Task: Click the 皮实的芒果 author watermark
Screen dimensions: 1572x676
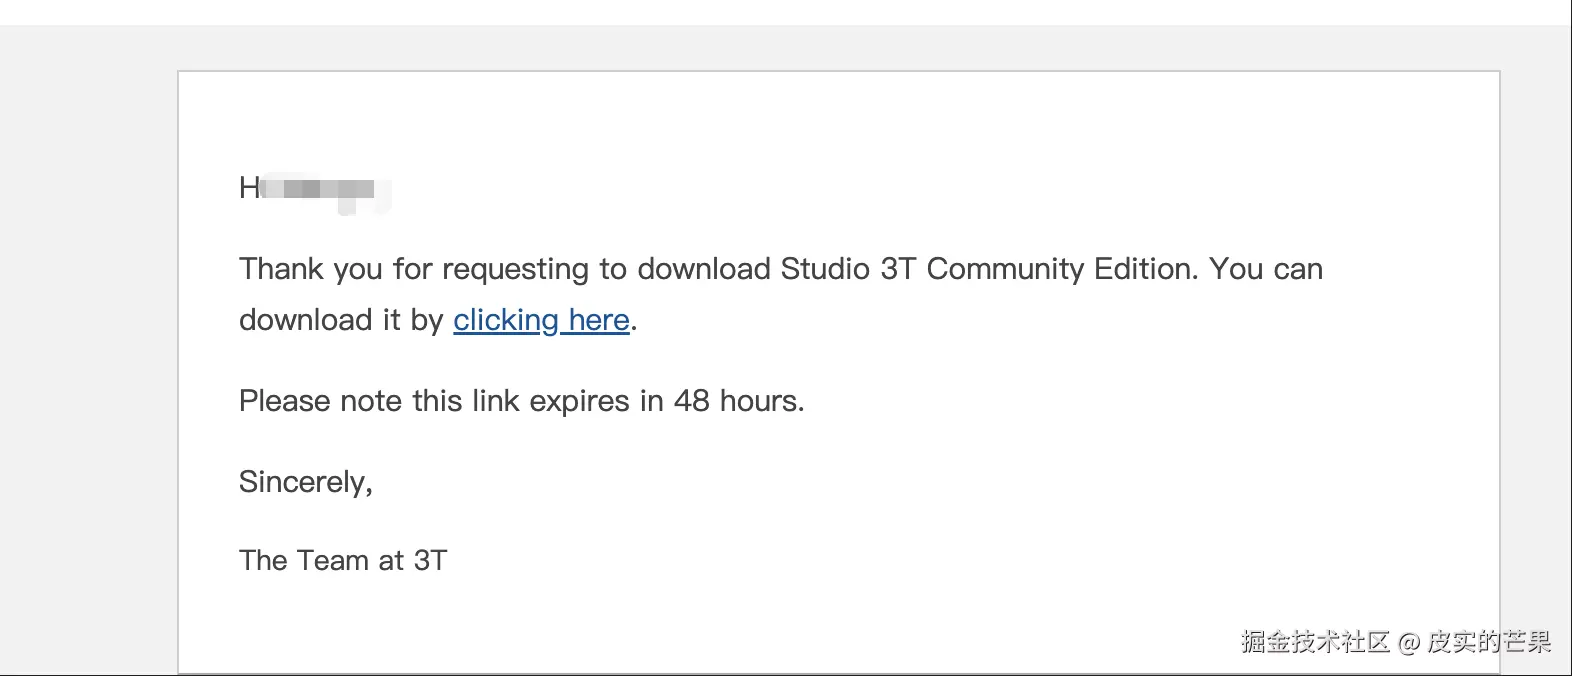Action: (x=1489, y=641)
